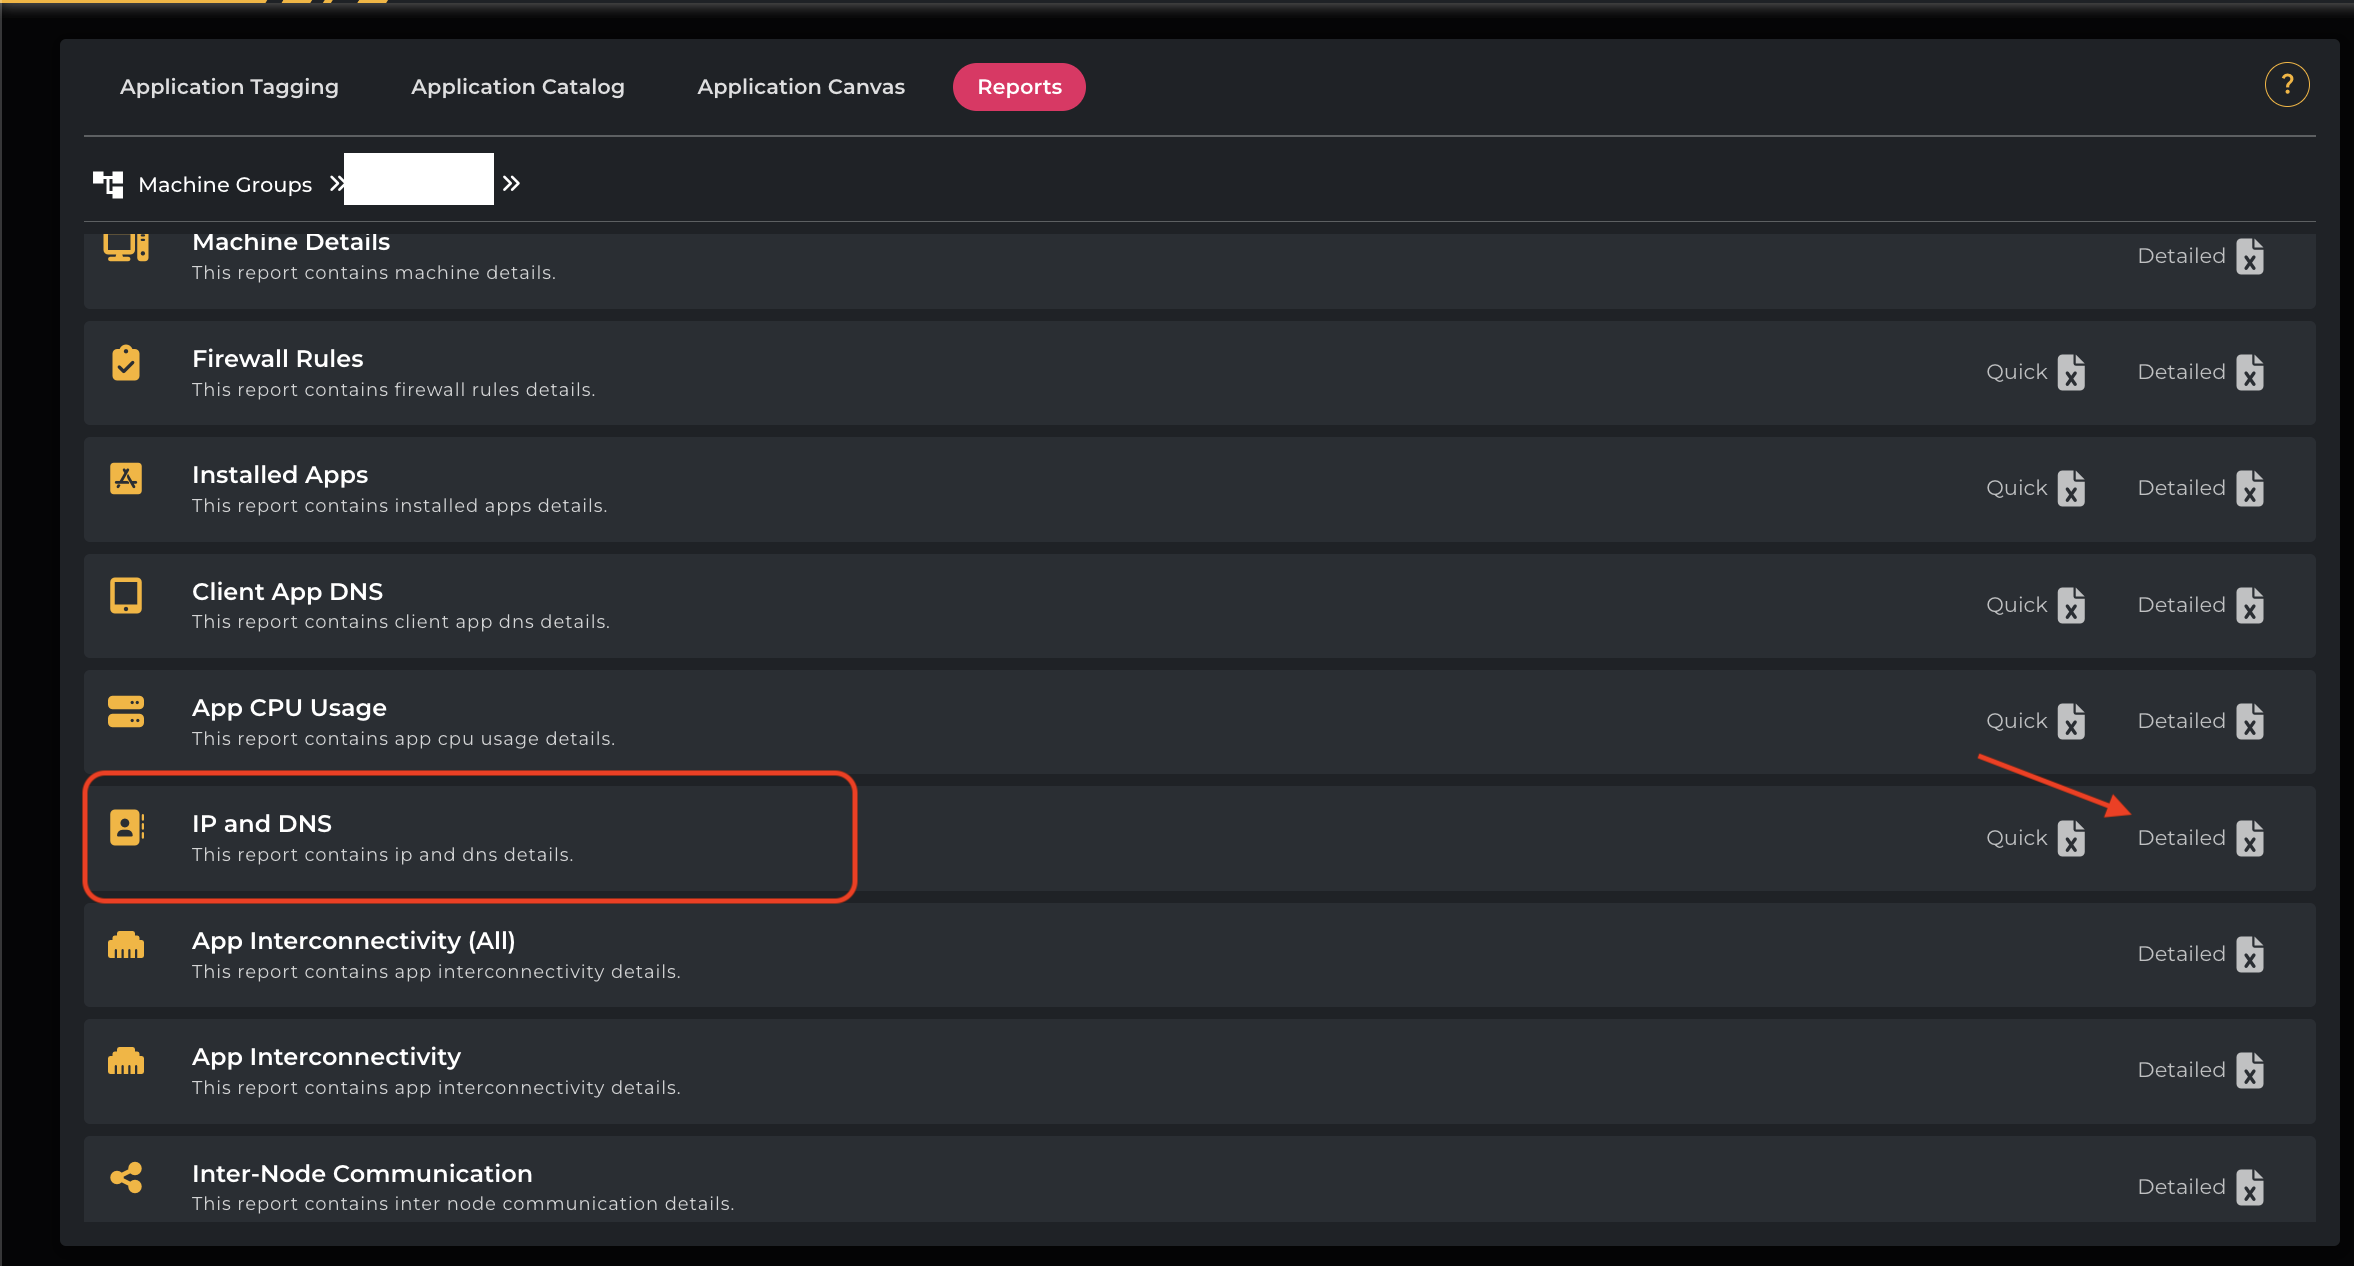Expand chevron after Machine Groups breadcrumb
Viewport: 2354px width, 1266px height.
click(x=337, y=183)
